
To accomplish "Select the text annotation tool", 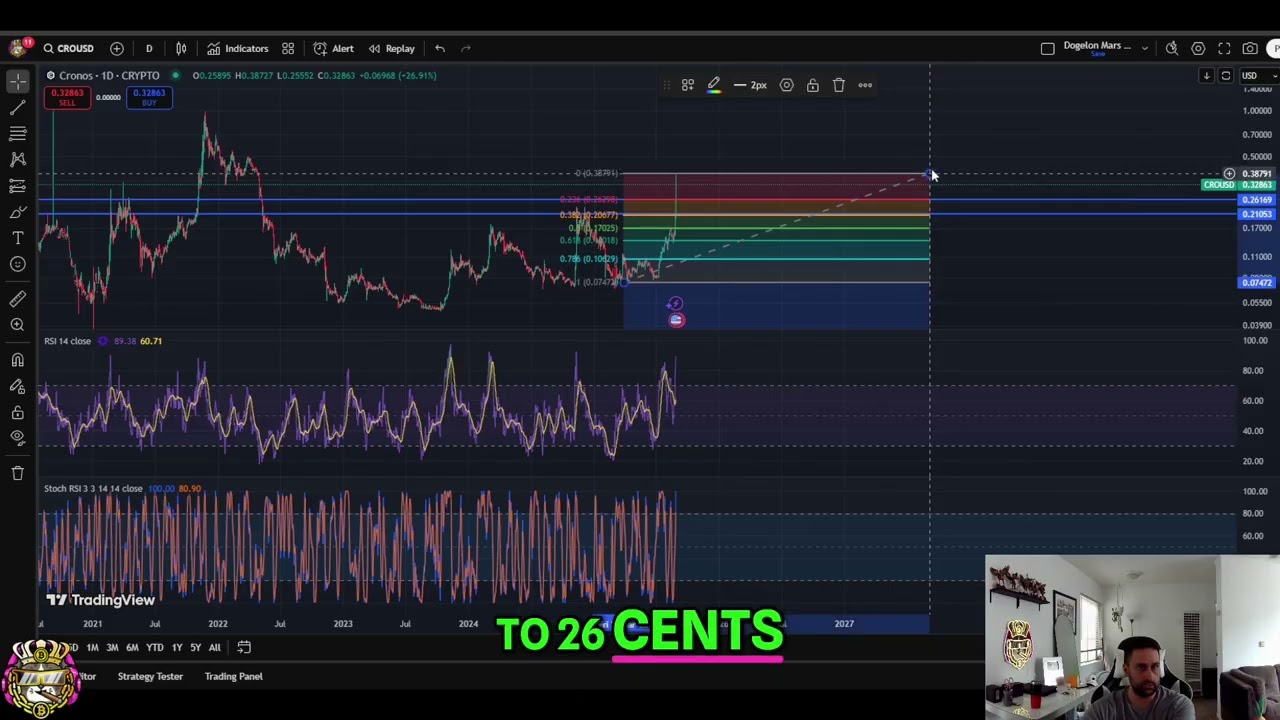I will point(18,238).
